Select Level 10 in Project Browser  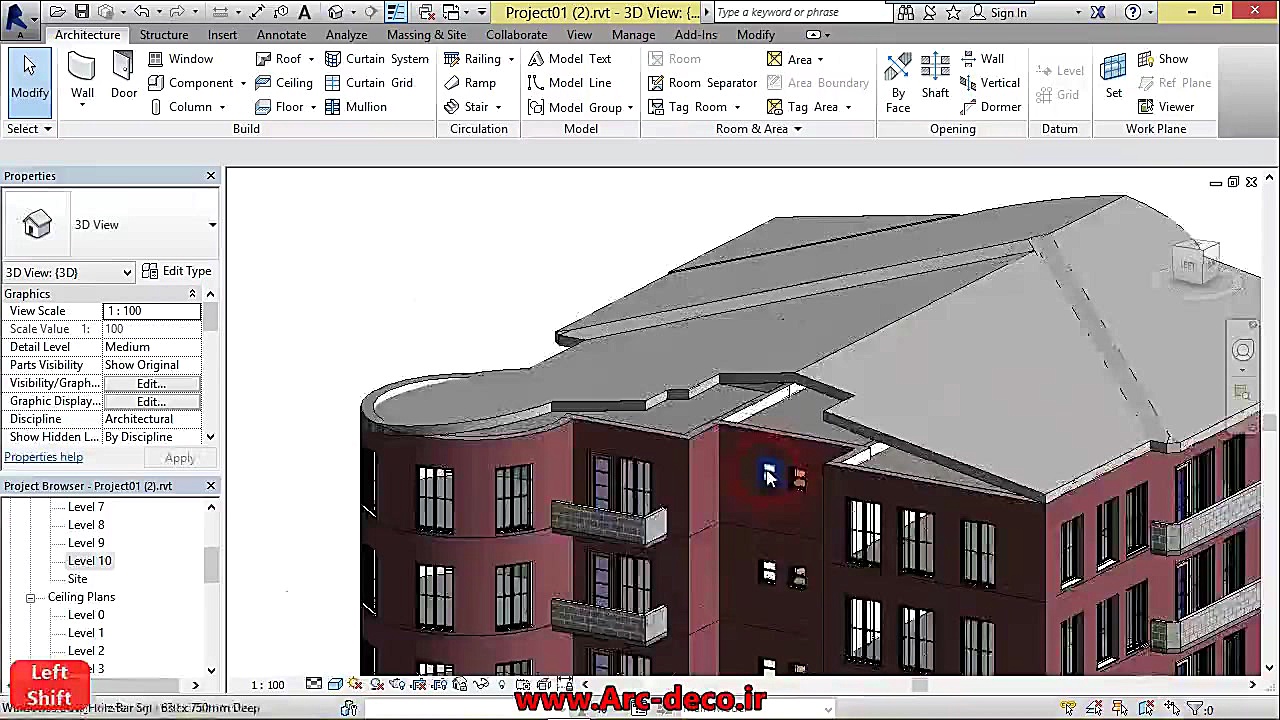[89, 561]
